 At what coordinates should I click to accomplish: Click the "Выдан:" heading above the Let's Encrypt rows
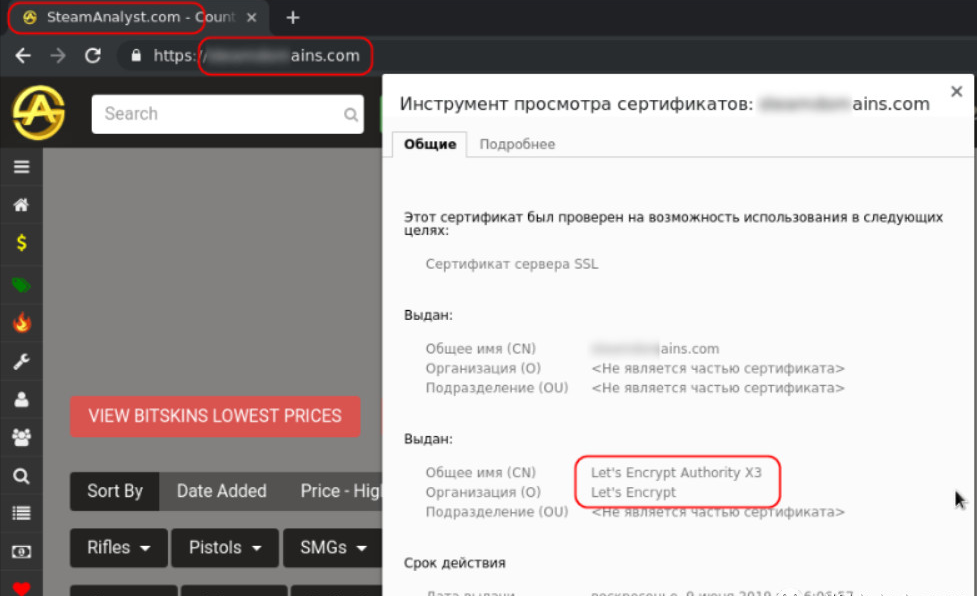pyautogui.click(x=428, y=439)
